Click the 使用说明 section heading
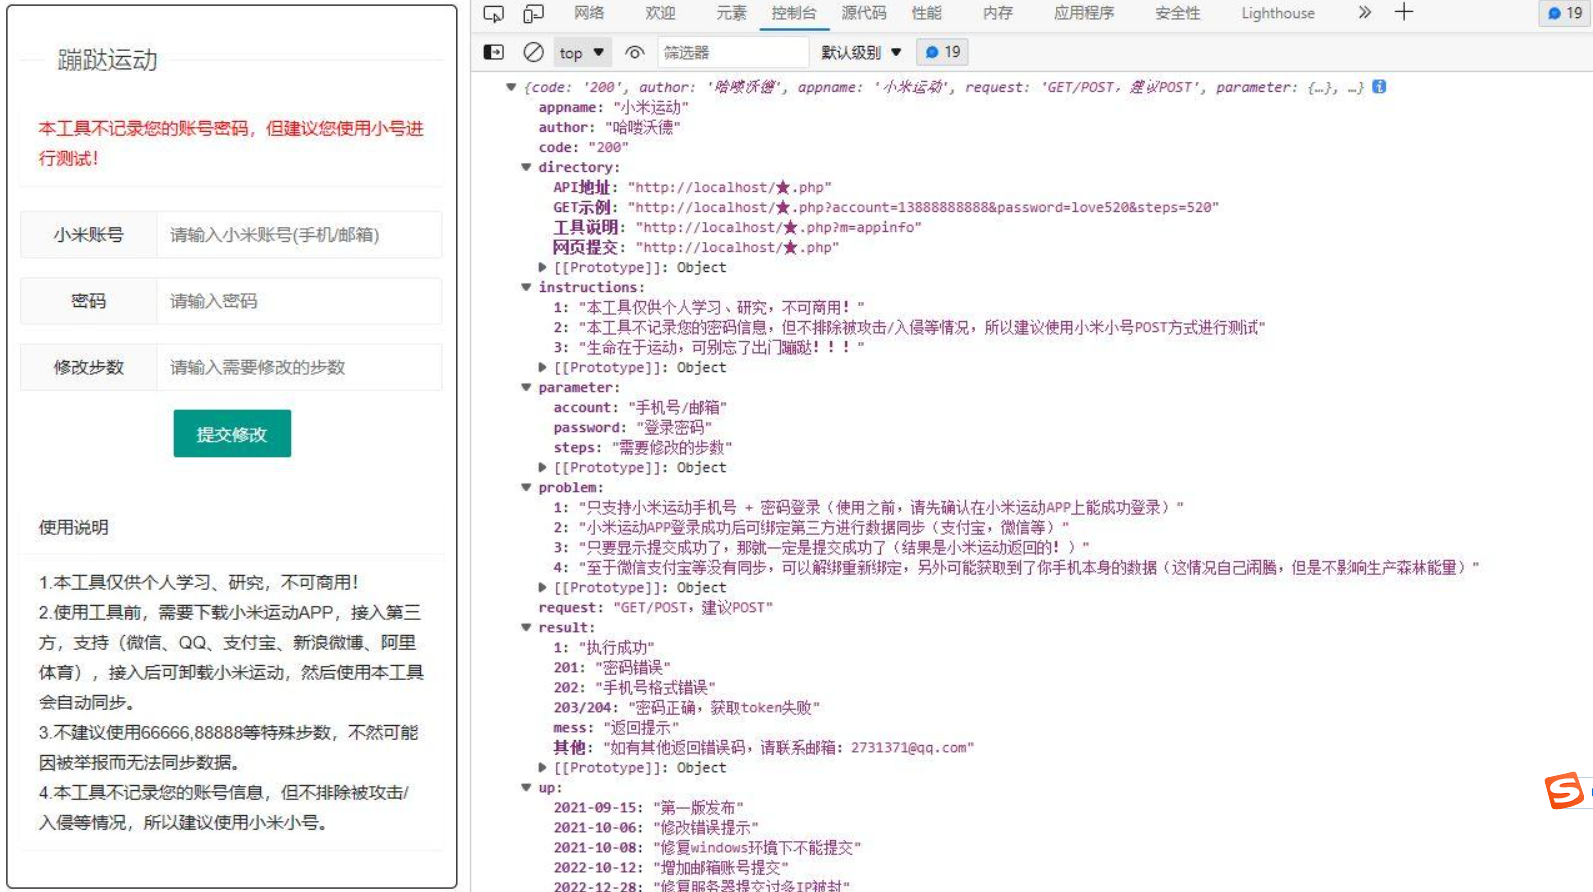Viewport: 1593px width, 892px height. [74, 527]
